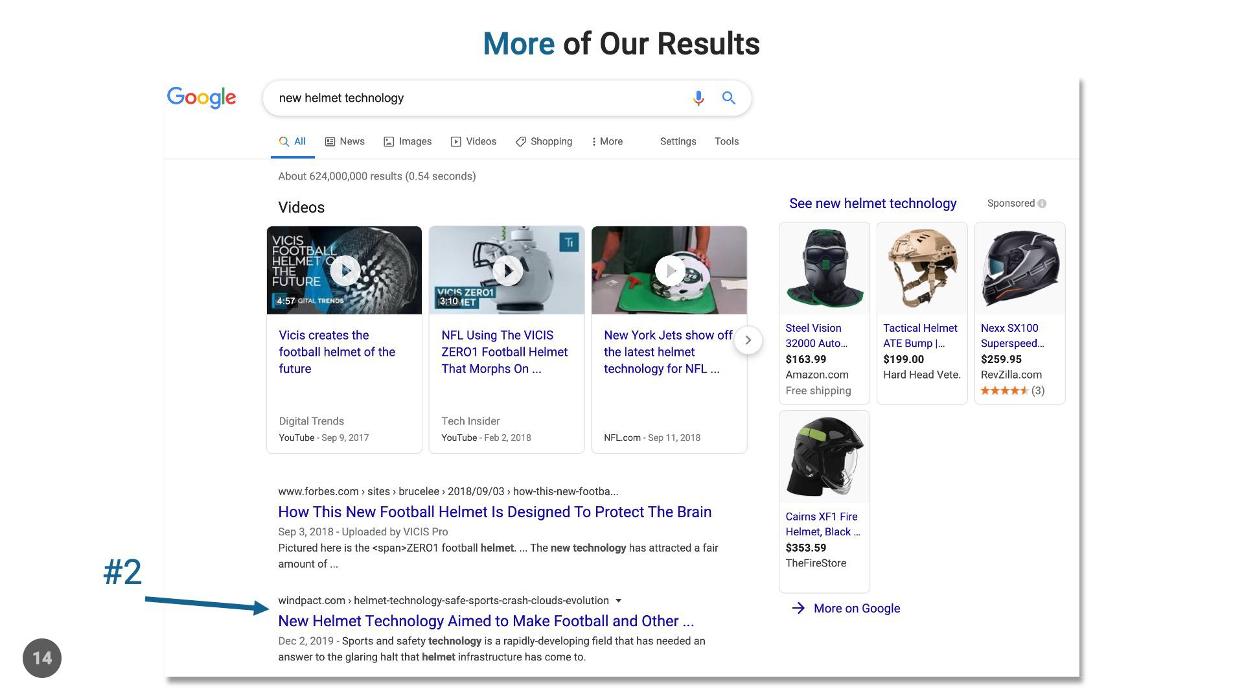Screen dimensions: 1244x700
Task: Click the Digital Trends source label
Action: tap(311, 421)
